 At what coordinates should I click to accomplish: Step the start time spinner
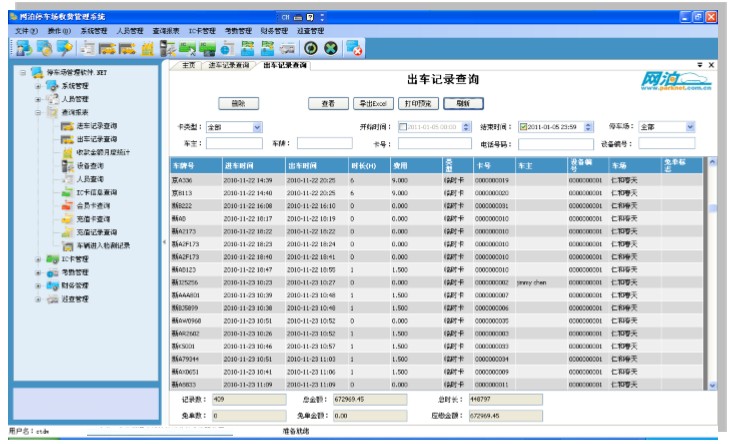[466, 127]
